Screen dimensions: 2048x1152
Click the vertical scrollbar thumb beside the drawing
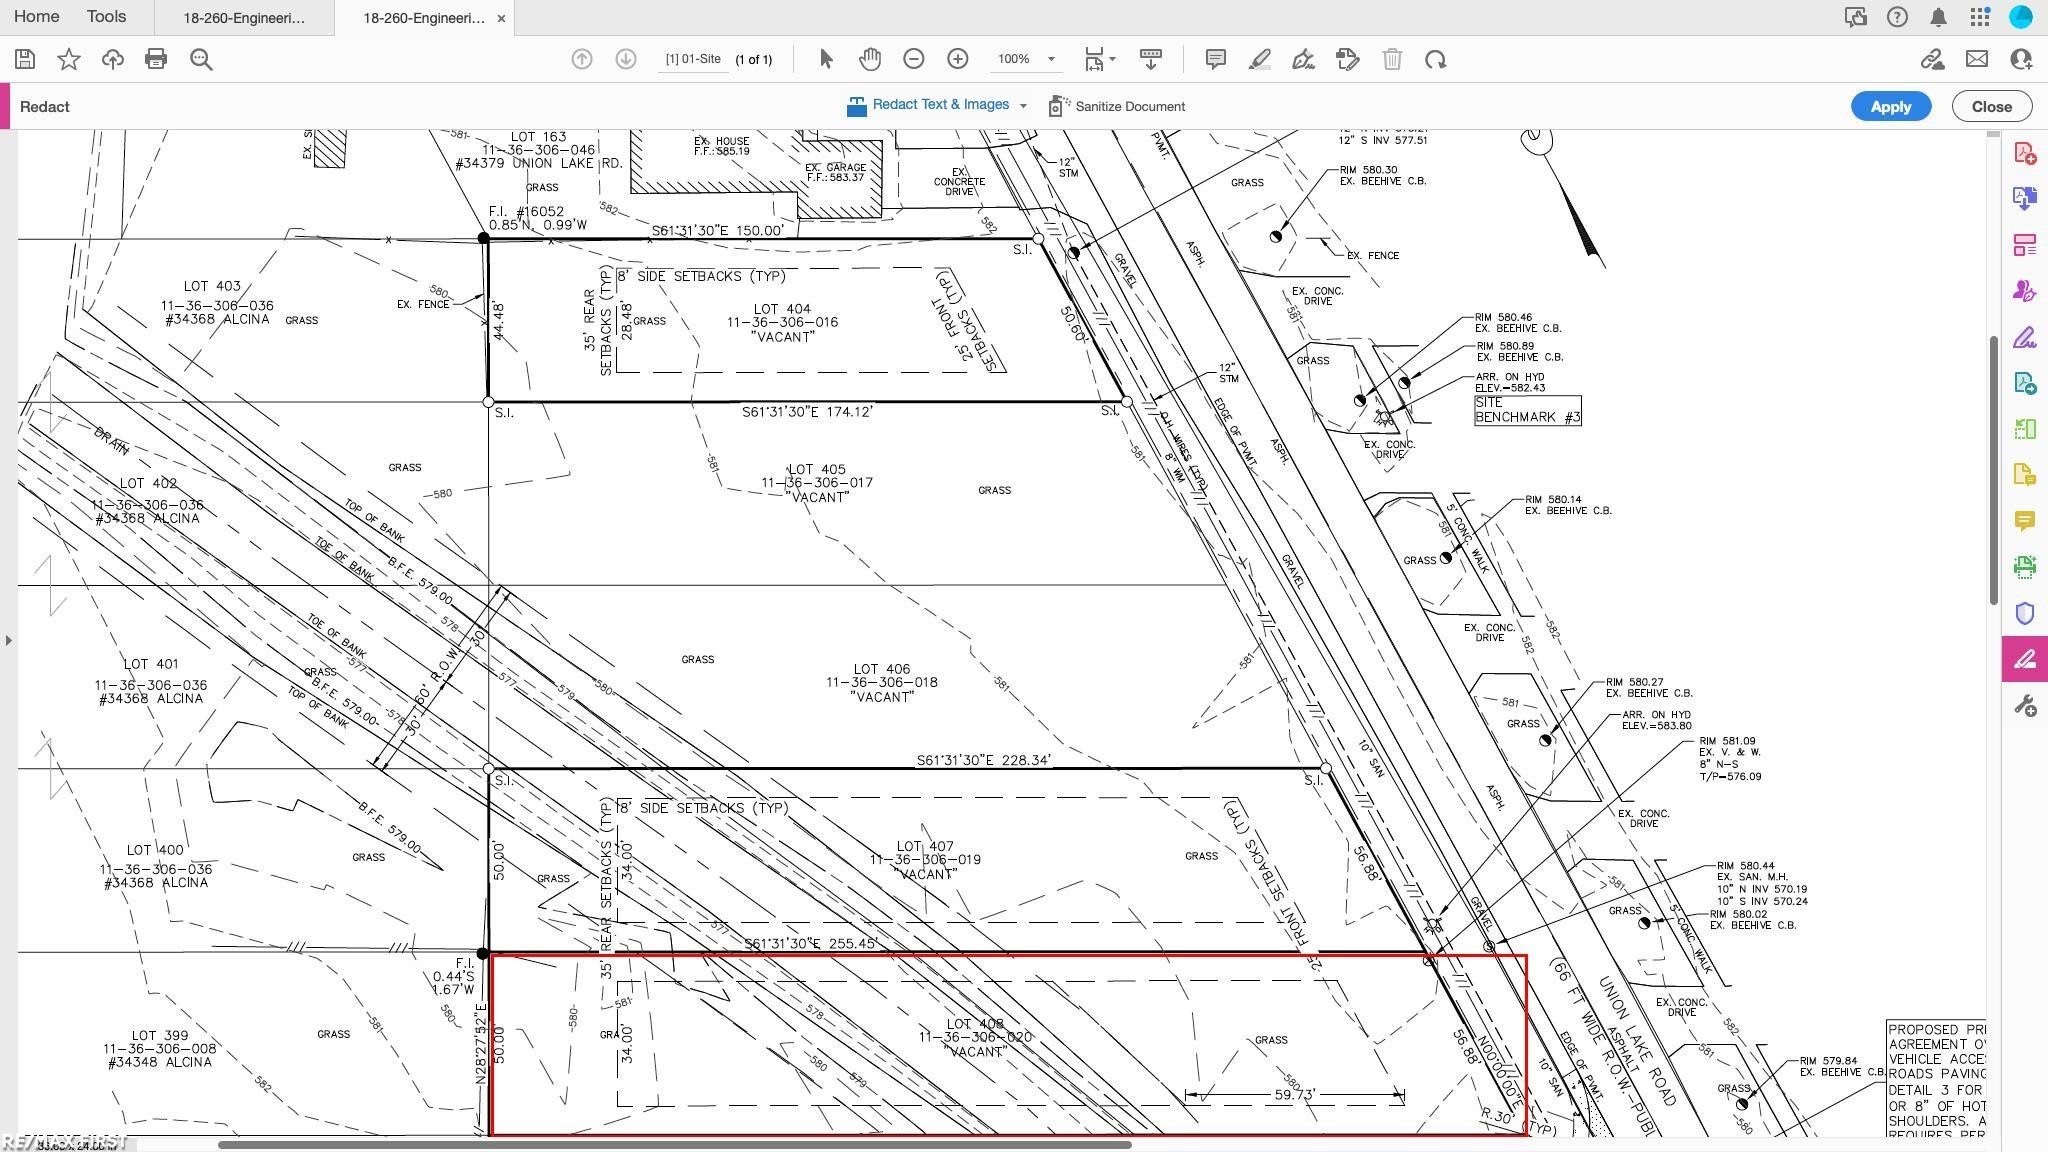pyautogui.click(x=1993, y=470)
